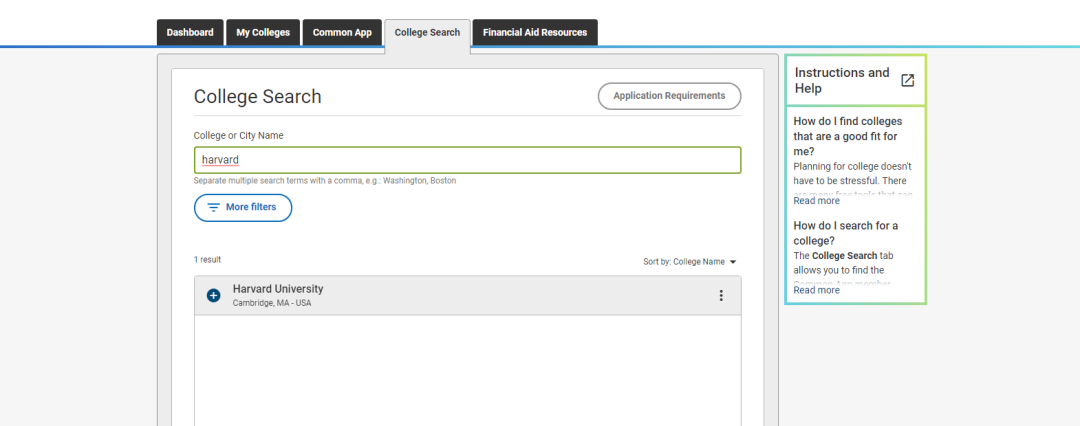Screen dimensions: 1080x426
Task: Click the filter lines icon in More filters
Action: click(x=213, y=208)
